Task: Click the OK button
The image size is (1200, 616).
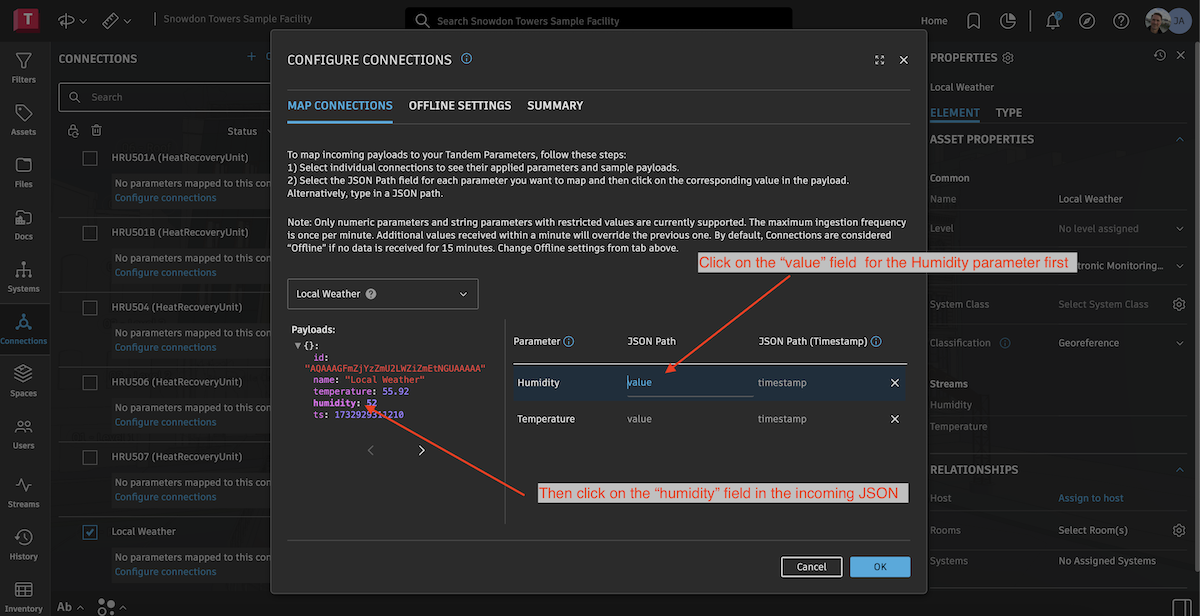Action: coord(880,567)
